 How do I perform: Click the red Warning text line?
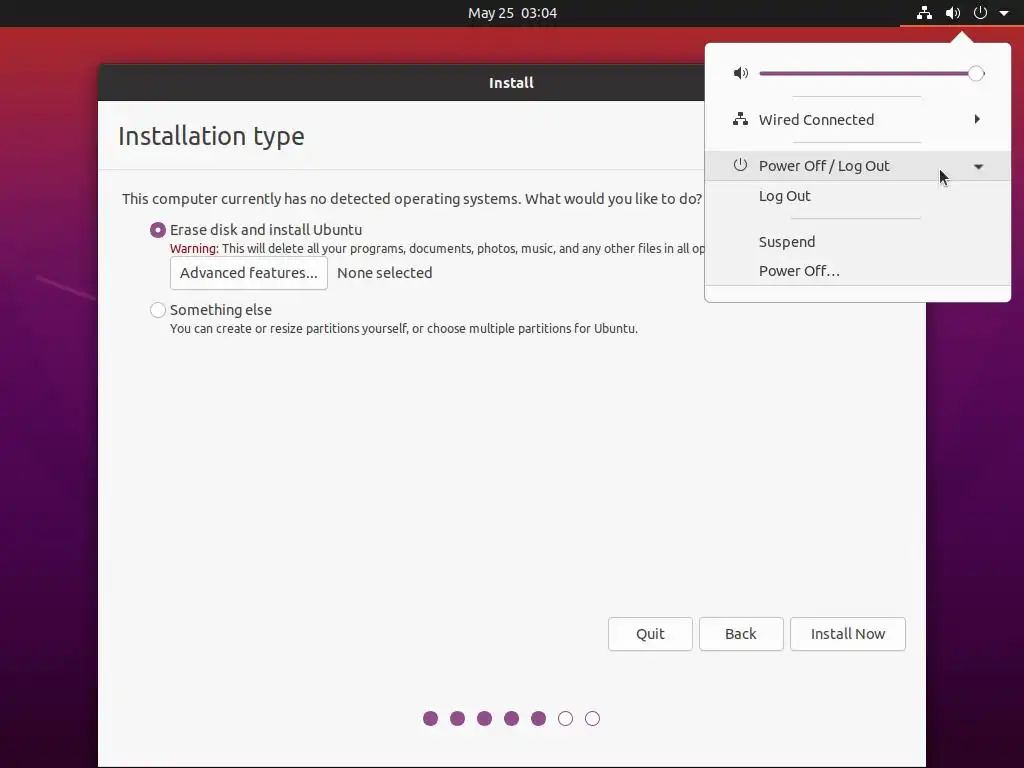[437, 249]
